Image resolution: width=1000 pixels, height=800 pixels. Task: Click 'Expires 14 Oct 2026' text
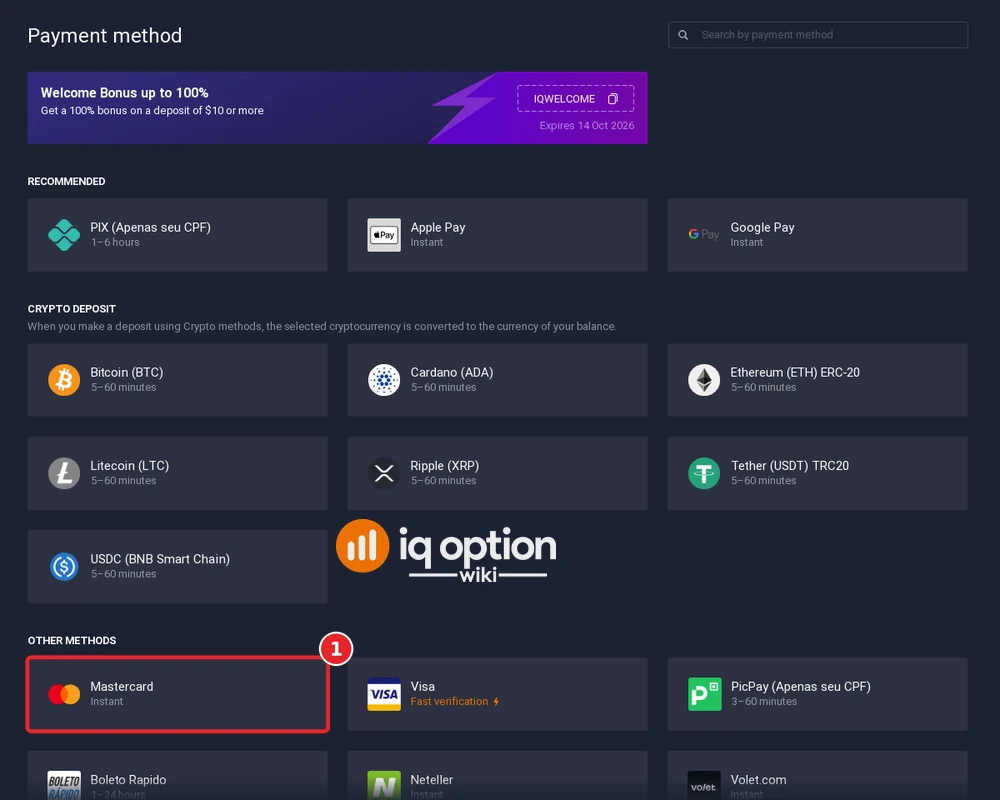click(x=587, y=126)
